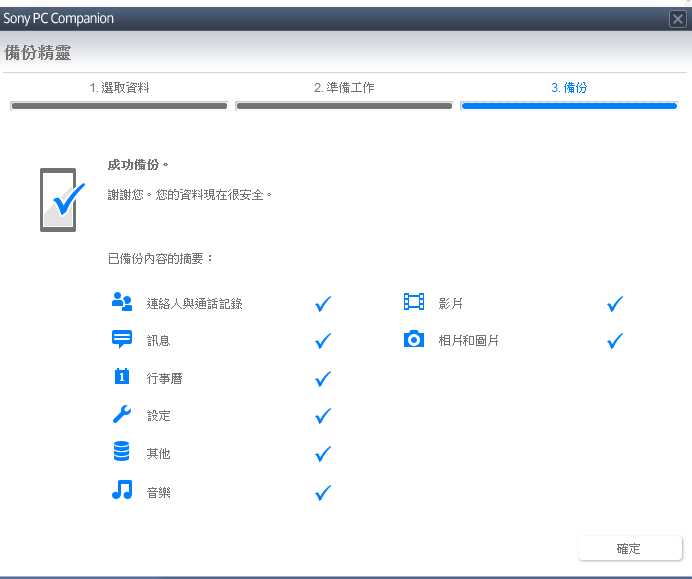The height and width of the screenshot is (579, 692).
Task: Click checkmark beside 連絡人與通話記錄
Action: pyautogui.click(x=323, y=304)
